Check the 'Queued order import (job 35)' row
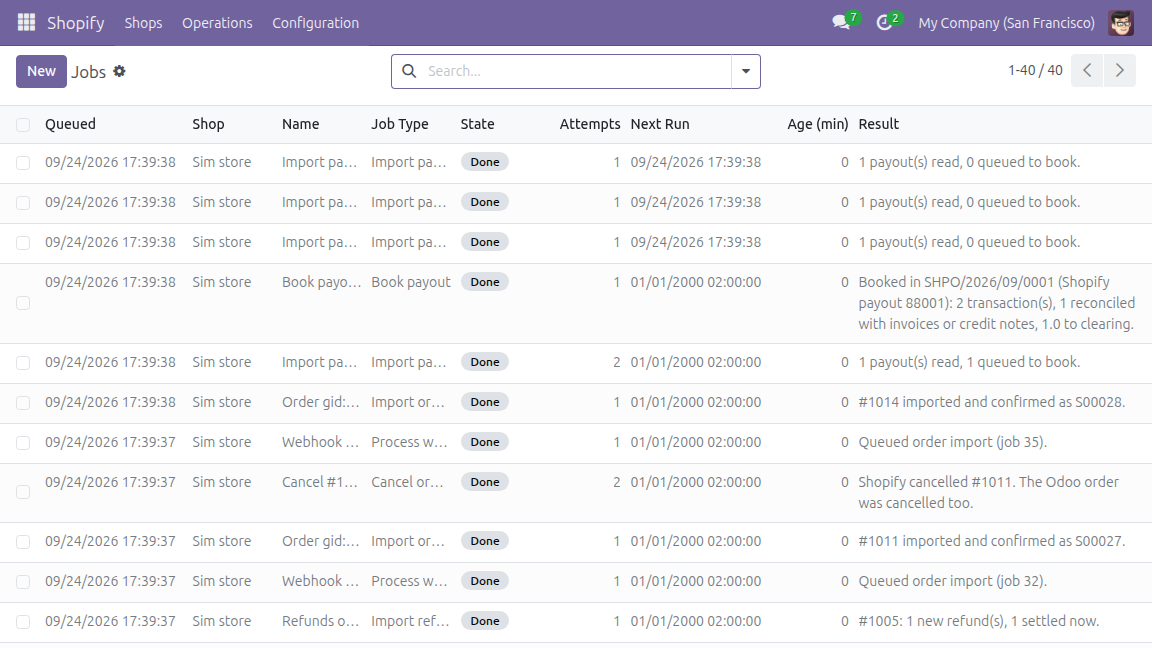 click(x=24, y=443)
